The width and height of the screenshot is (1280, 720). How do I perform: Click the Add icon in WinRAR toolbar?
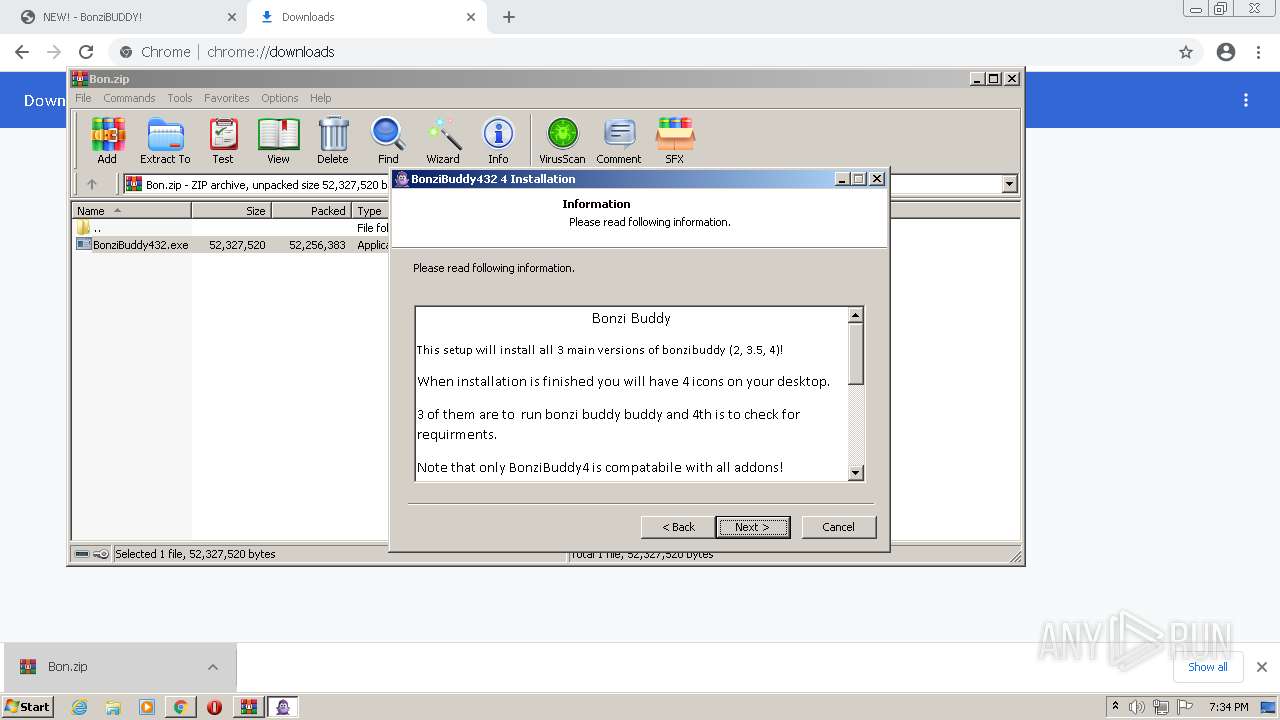pos(107,140)
